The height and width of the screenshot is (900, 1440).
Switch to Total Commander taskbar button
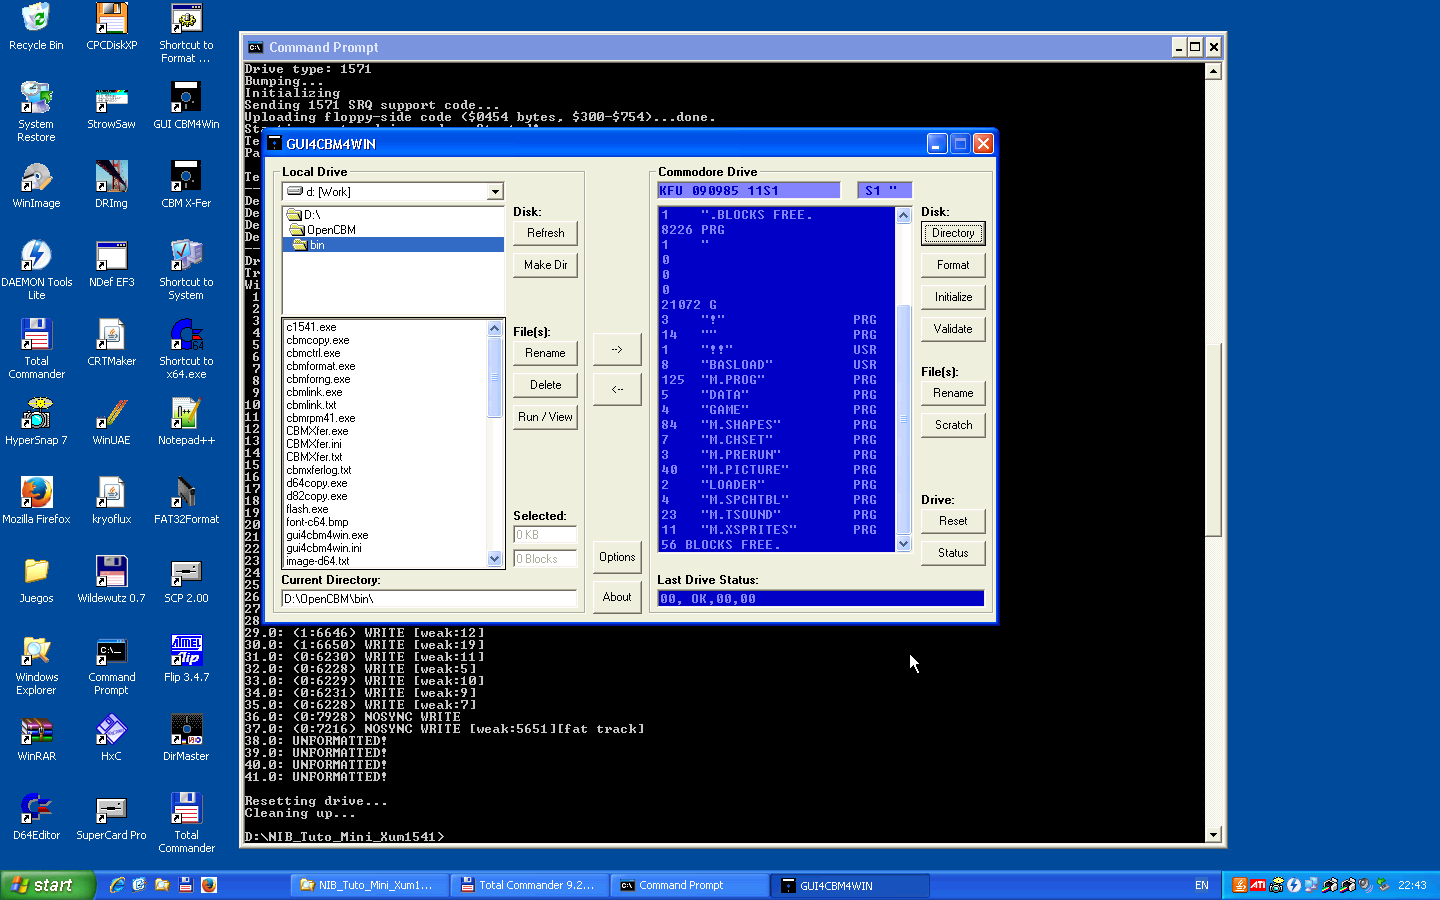[529, 885]
